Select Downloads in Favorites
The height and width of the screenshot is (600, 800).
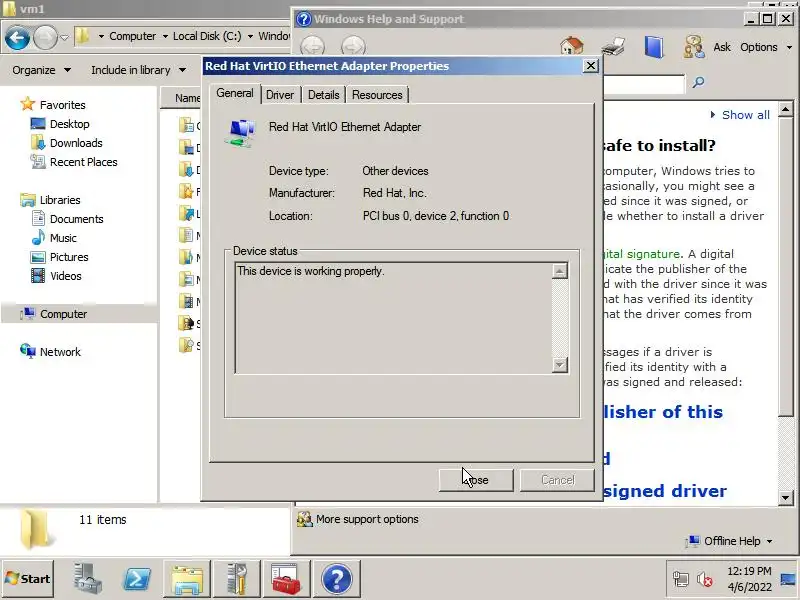76,143
